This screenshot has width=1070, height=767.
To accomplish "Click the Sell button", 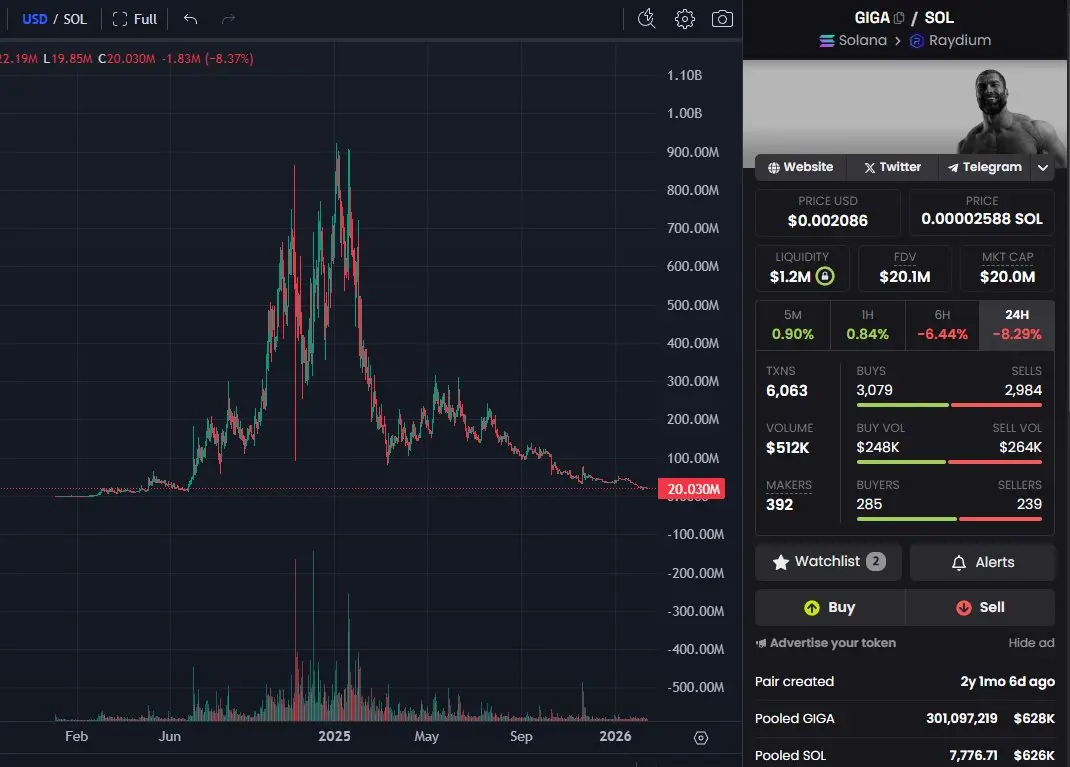I will click(981, 607).
